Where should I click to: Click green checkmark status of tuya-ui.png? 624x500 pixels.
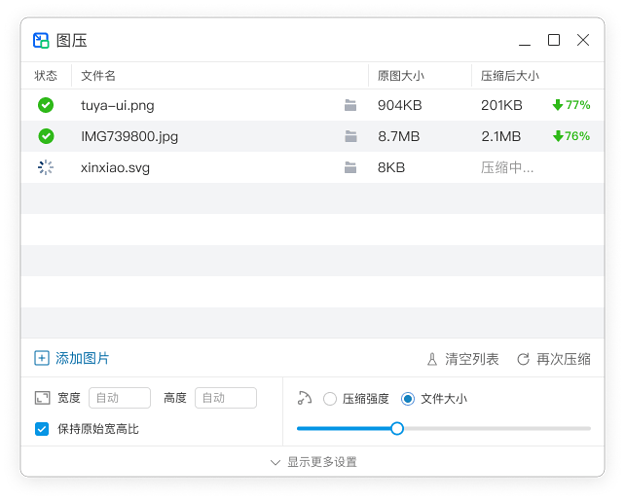[46, 105]
